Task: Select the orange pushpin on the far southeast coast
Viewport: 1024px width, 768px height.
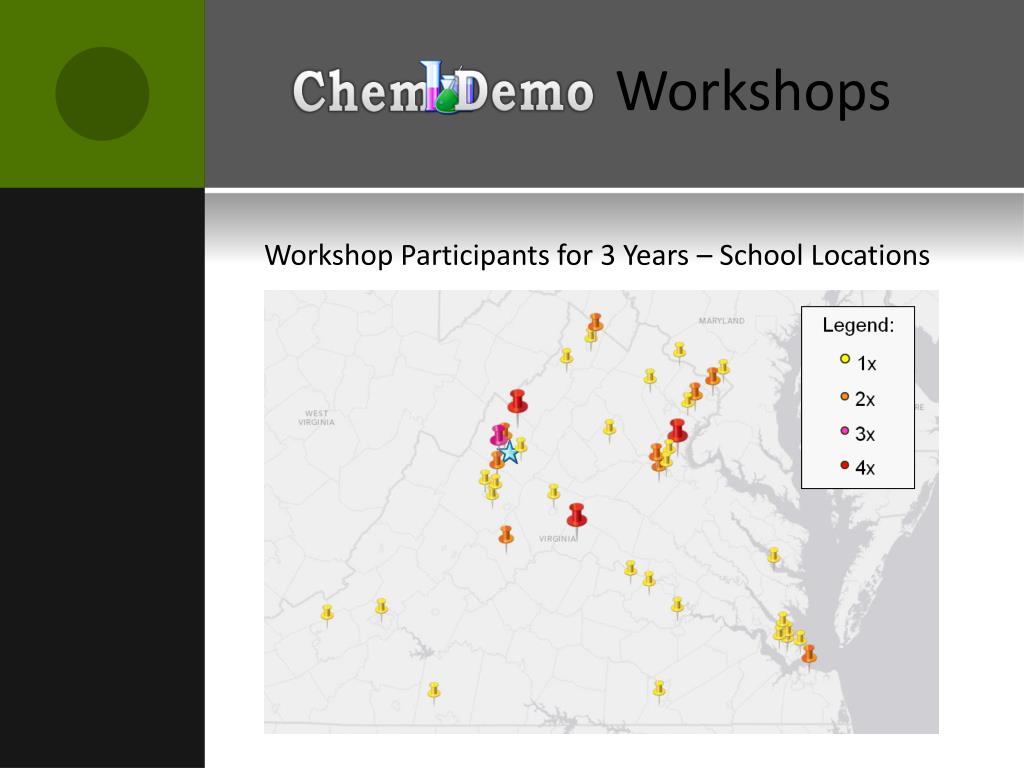Action: click(808, 656)
